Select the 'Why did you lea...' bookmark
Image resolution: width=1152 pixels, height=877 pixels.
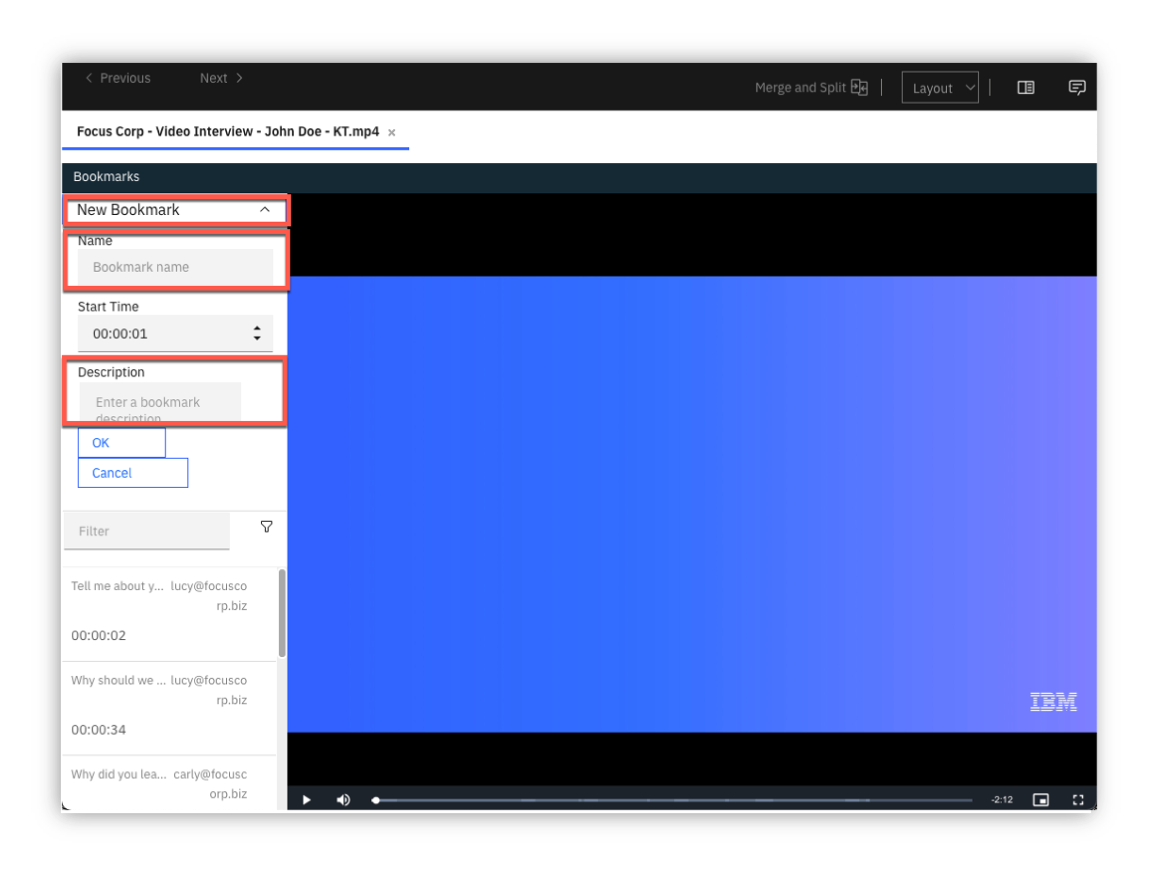point(169,784)
